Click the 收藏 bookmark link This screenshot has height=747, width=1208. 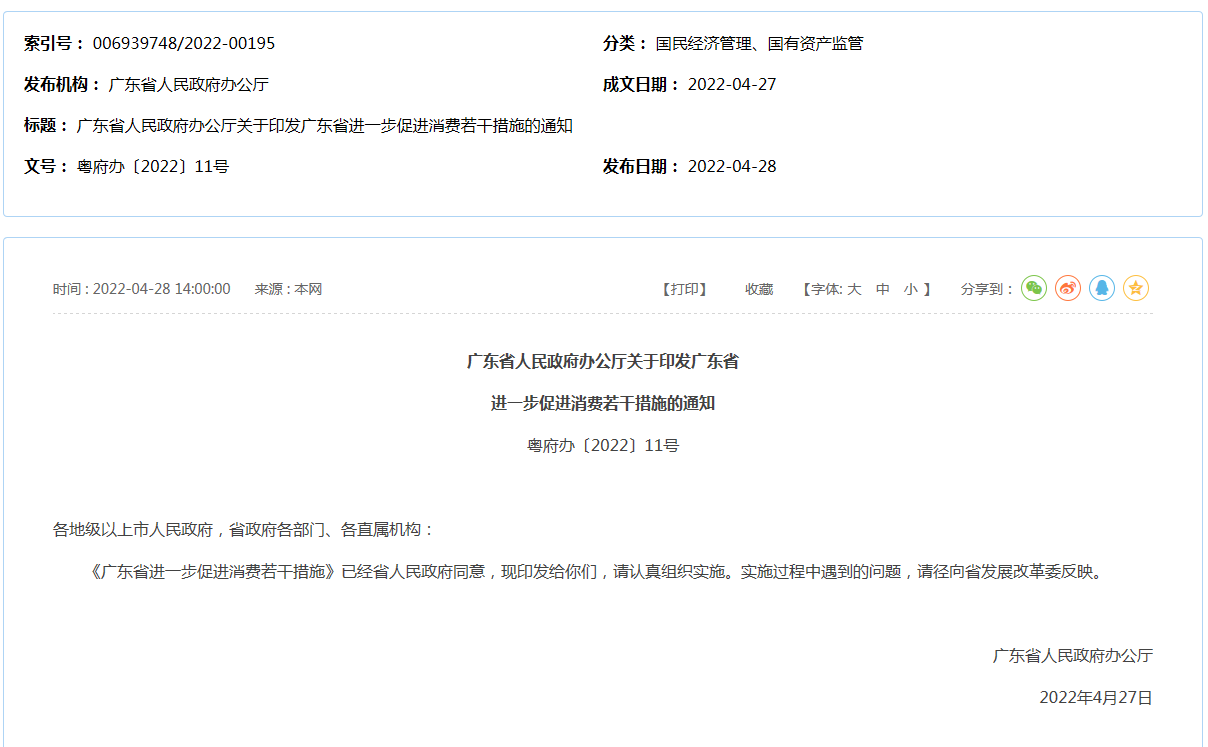(759, 289)
